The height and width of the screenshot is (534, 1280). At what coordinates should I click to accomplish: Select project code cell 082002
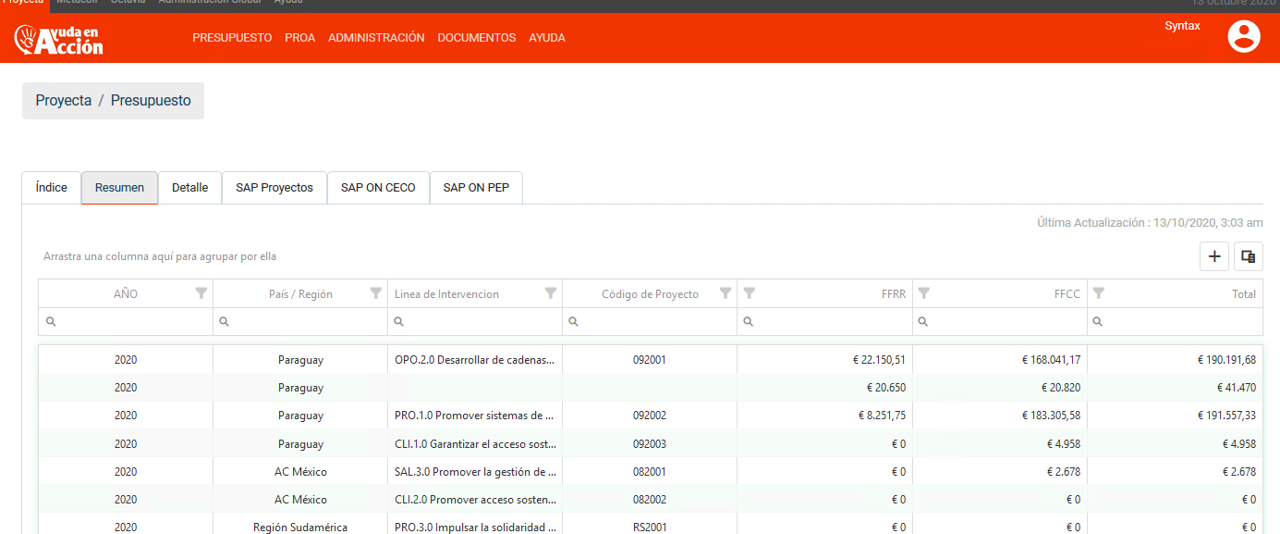point(650,500)
